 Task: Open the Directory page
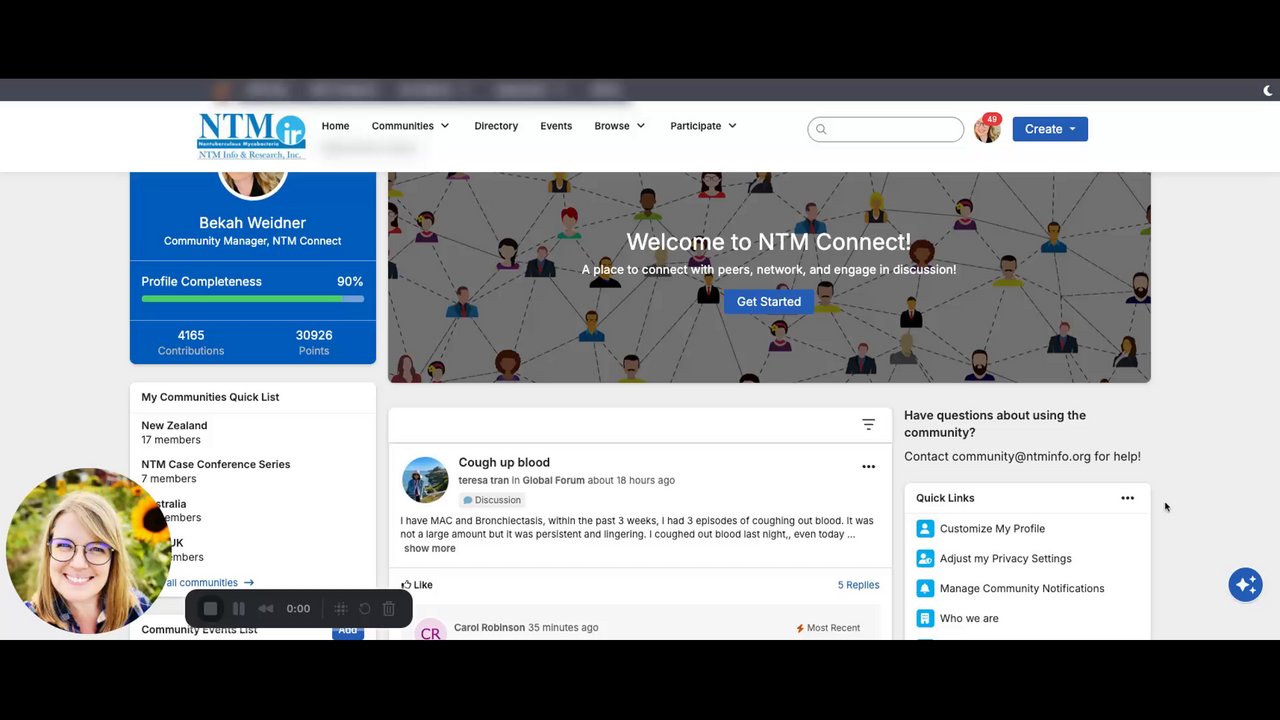496,126
